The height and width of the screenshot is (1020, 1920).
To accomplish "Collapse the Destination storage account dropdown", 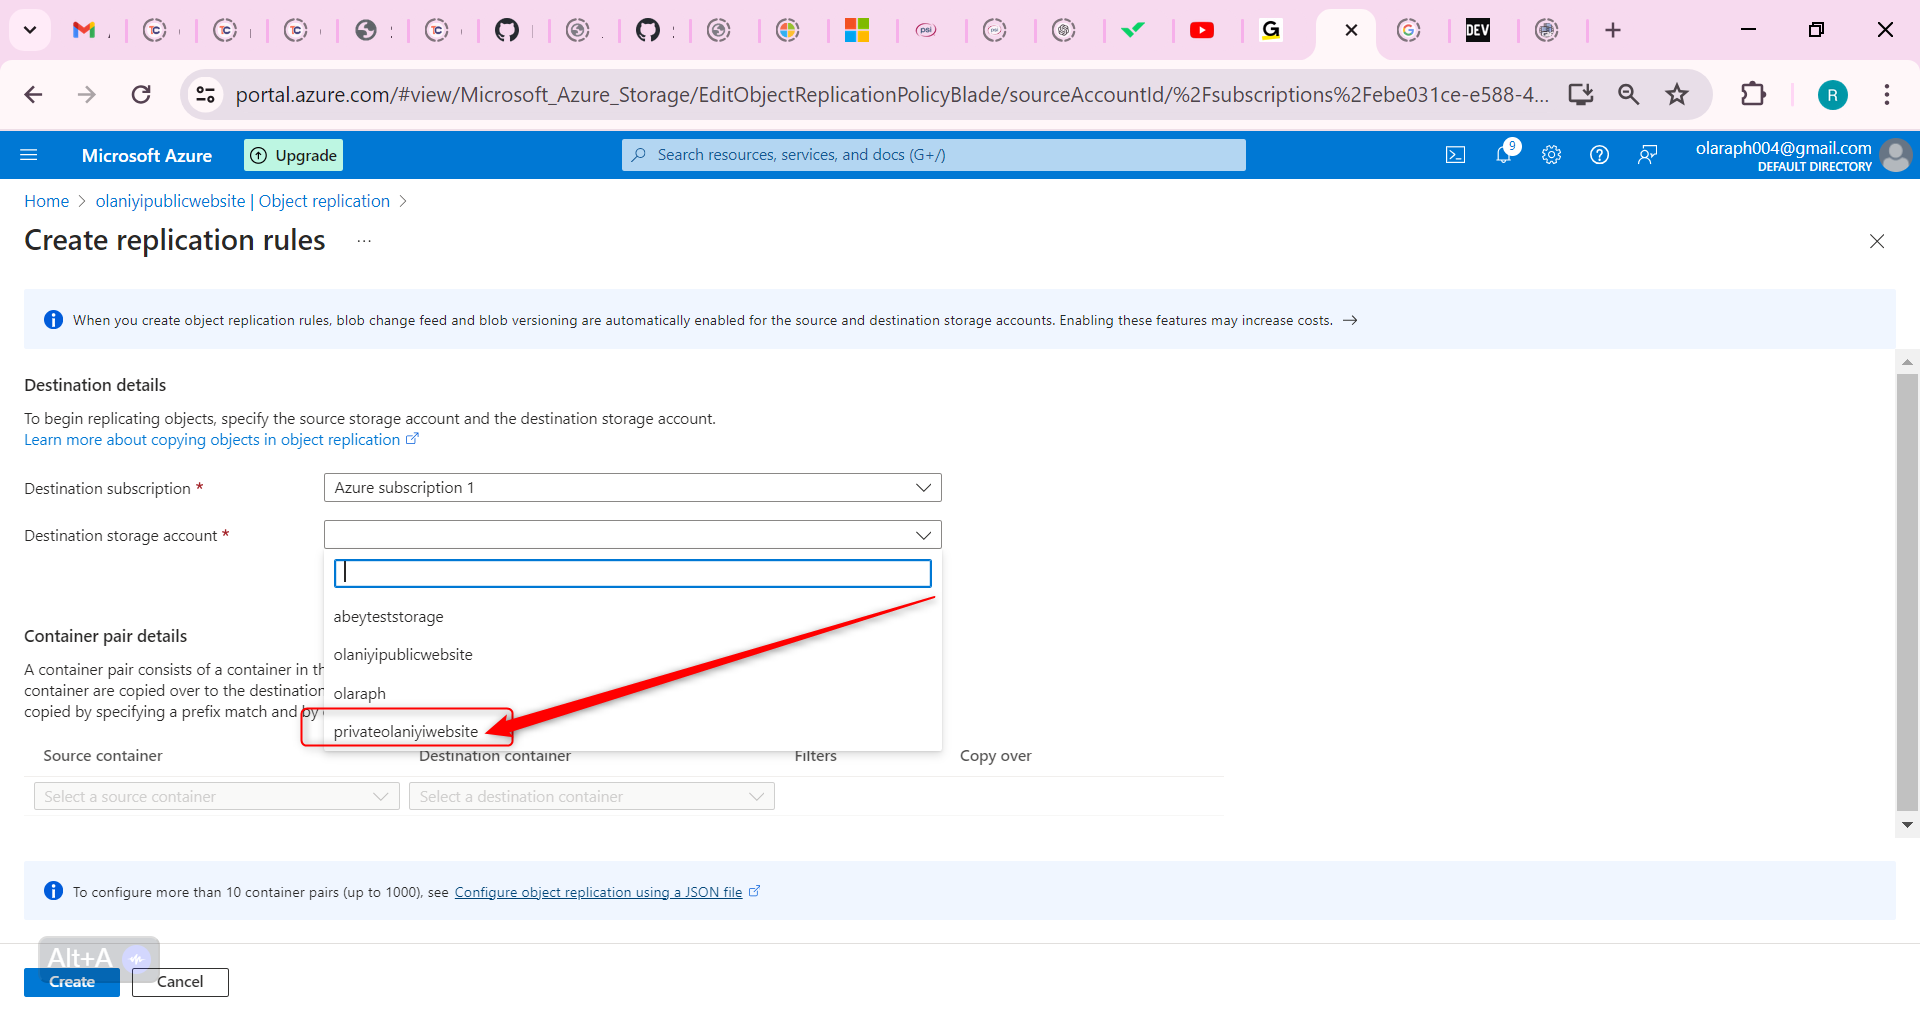I will click(633, 535).
